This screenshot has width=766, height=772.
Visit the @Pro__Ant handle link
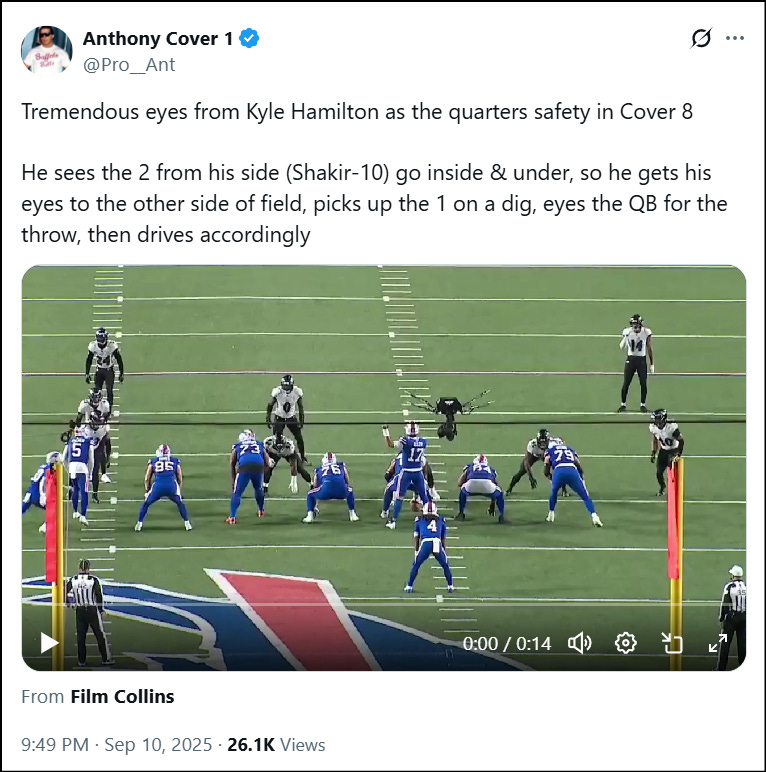click(x=129, y=64)
